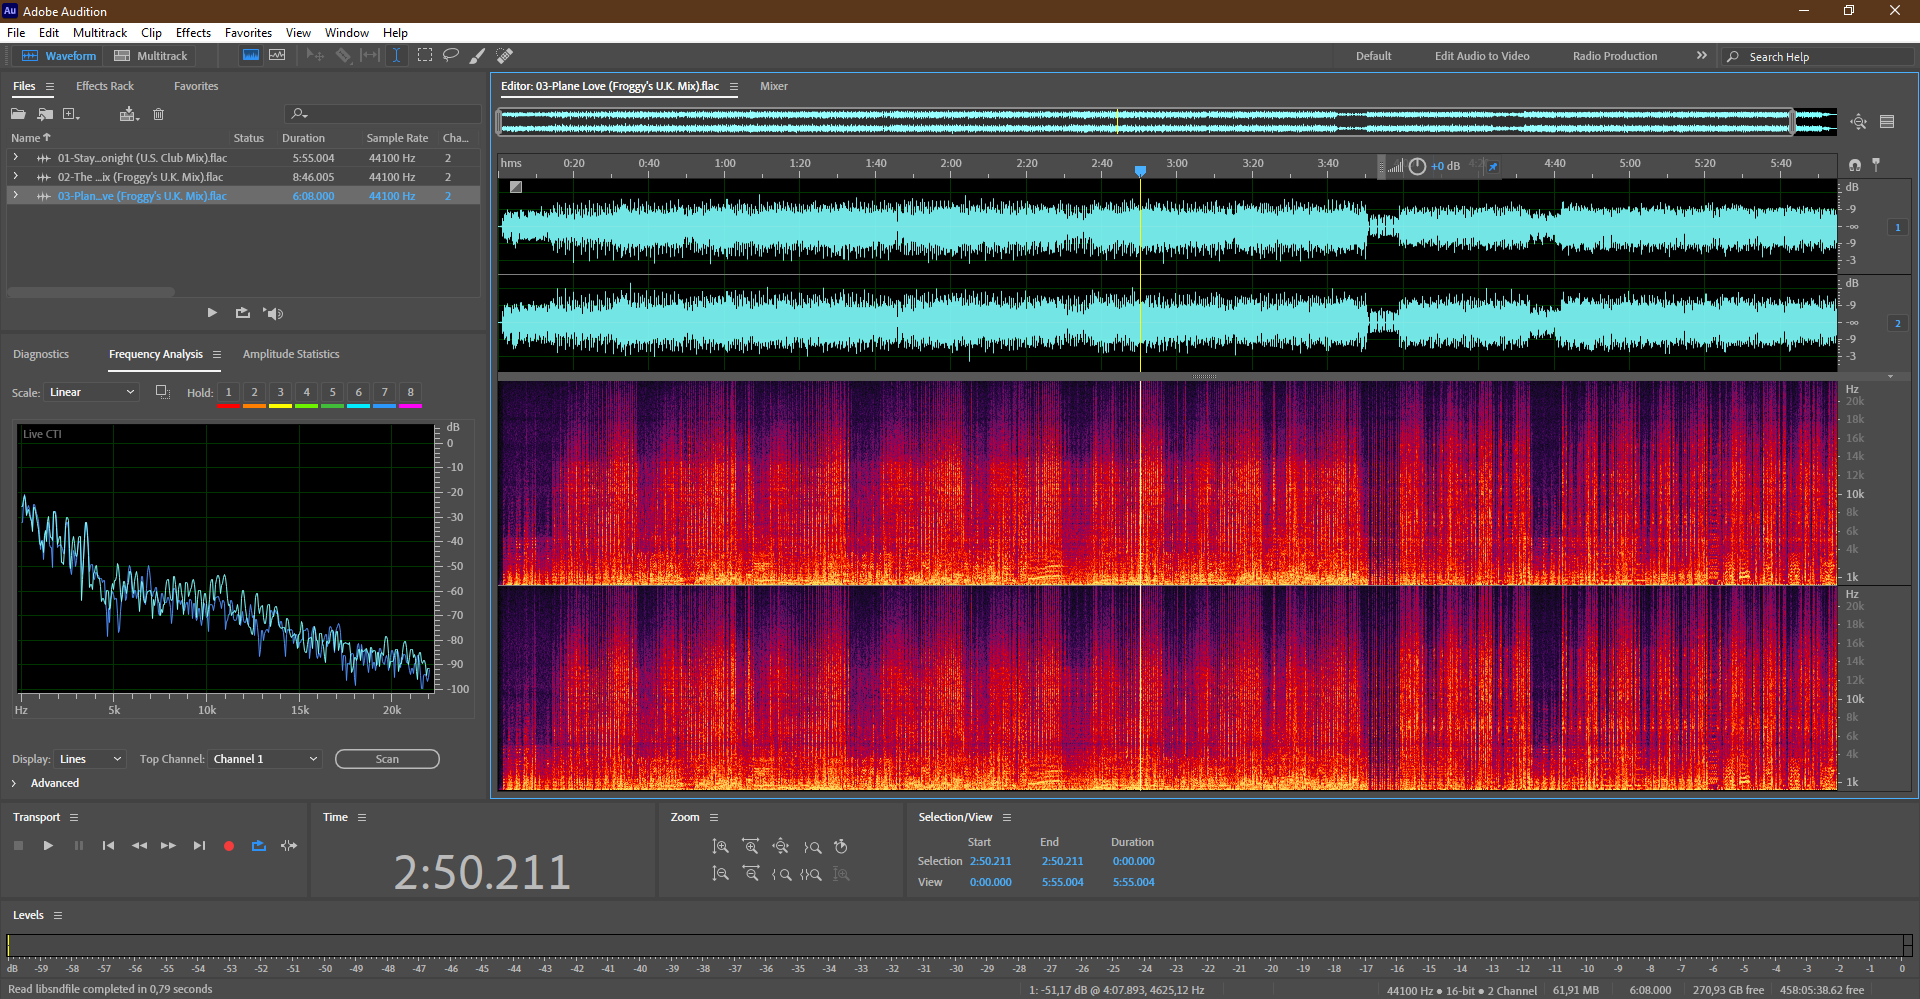This screenshot has height=999, width=1920.
Task: Click Zoom to In Point icon
Action: (x=781, y=874)
